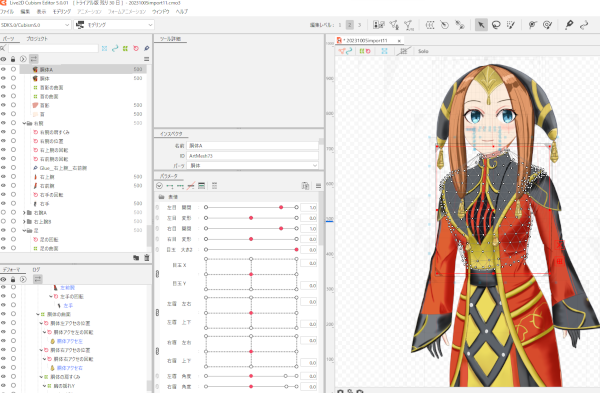
Task: Click the parts search input field
Action: 53,49
